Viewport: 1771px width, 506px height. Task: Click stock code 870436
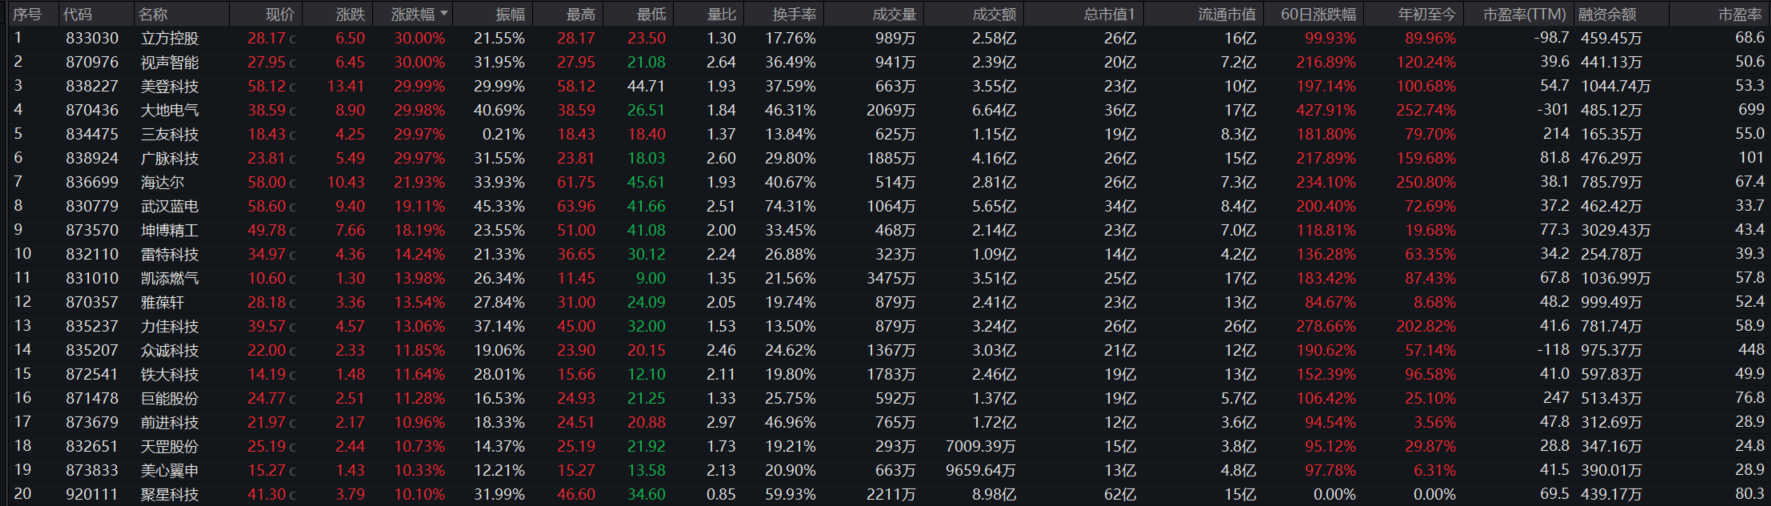click(92, 110)
